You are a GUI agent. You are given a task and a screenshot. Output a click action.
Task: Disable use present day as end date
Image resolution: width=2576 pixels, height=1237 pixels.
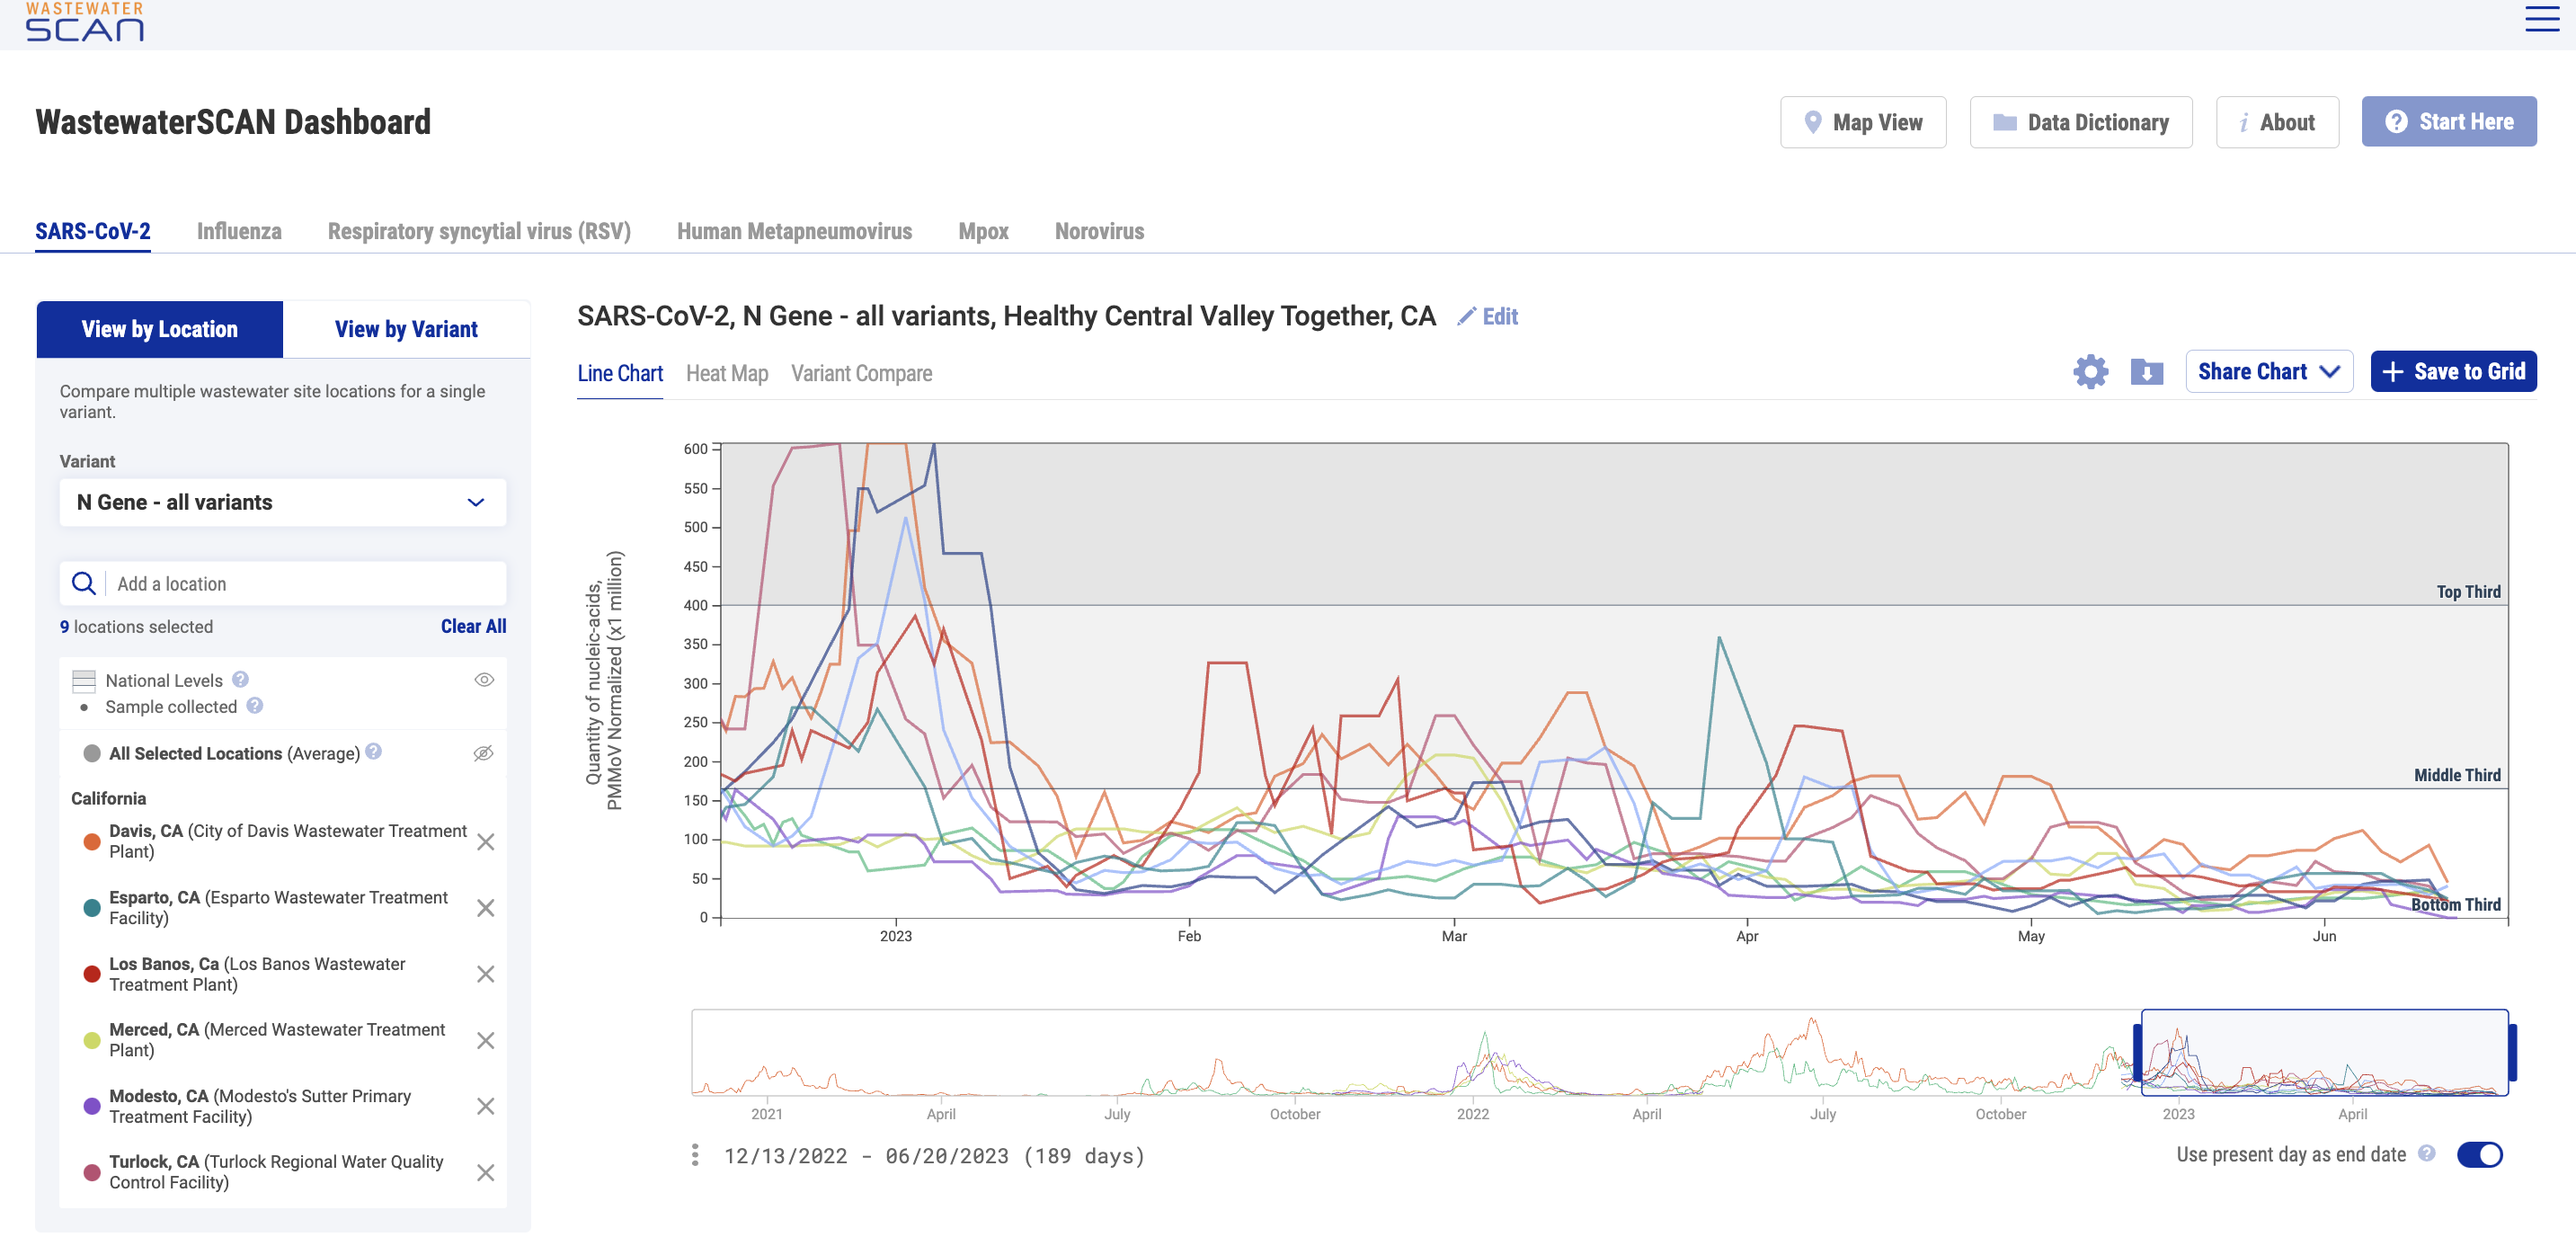coord(2479,1155)
